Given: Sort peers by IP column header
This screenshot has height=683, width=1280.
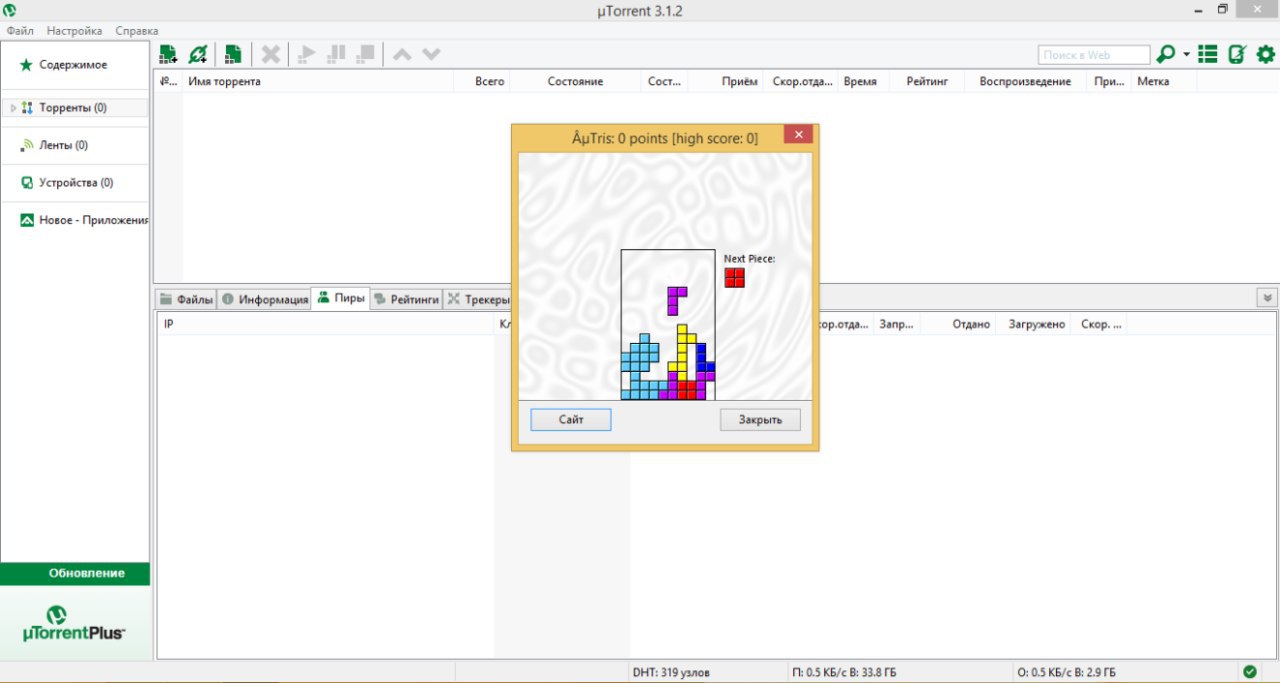Looking at the screenshot, I should pyautogui.click(x=326, y=324).
